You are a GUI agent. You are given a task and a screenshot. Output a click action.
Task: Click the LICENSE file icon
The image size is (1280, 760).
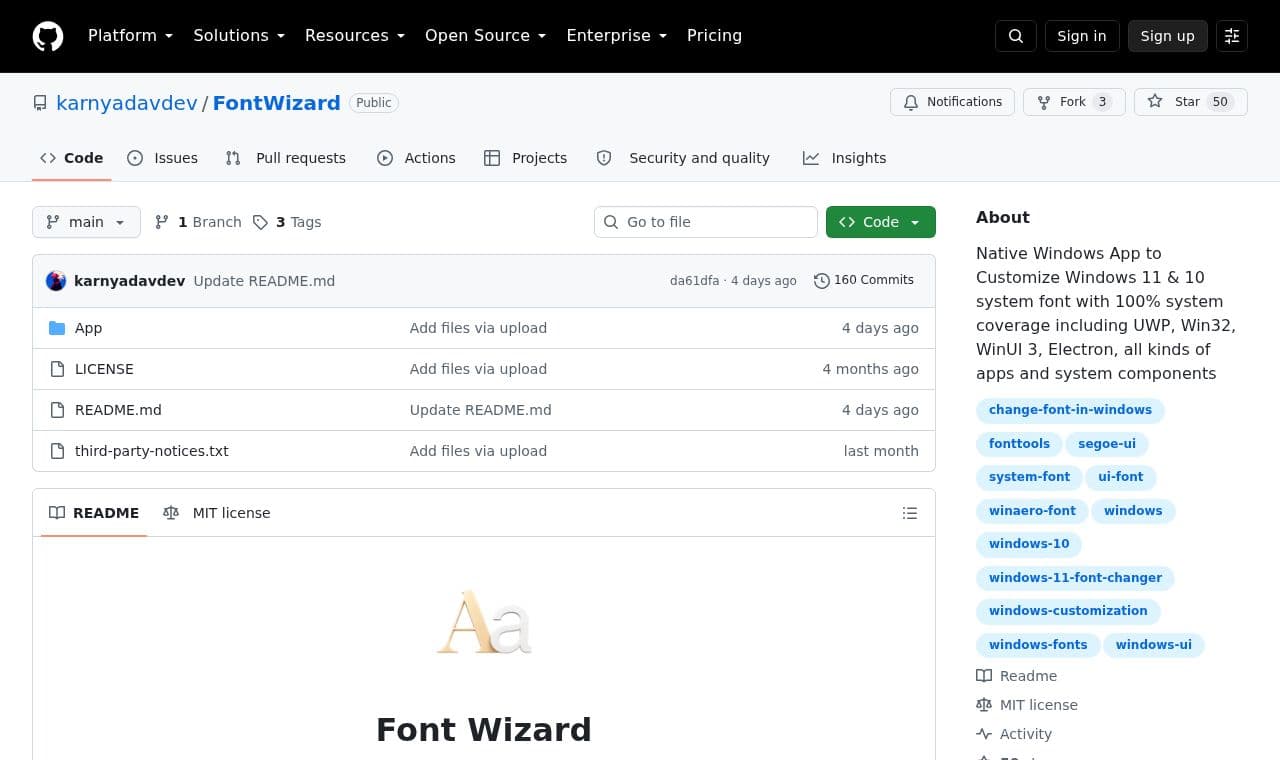point(57,369)
